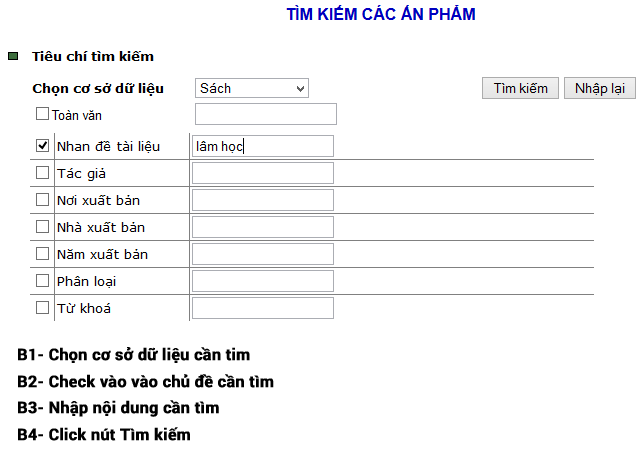Check the Nơi xuất bản checkbox
This screenshot has height=460, width=640.
pos(42,200)
